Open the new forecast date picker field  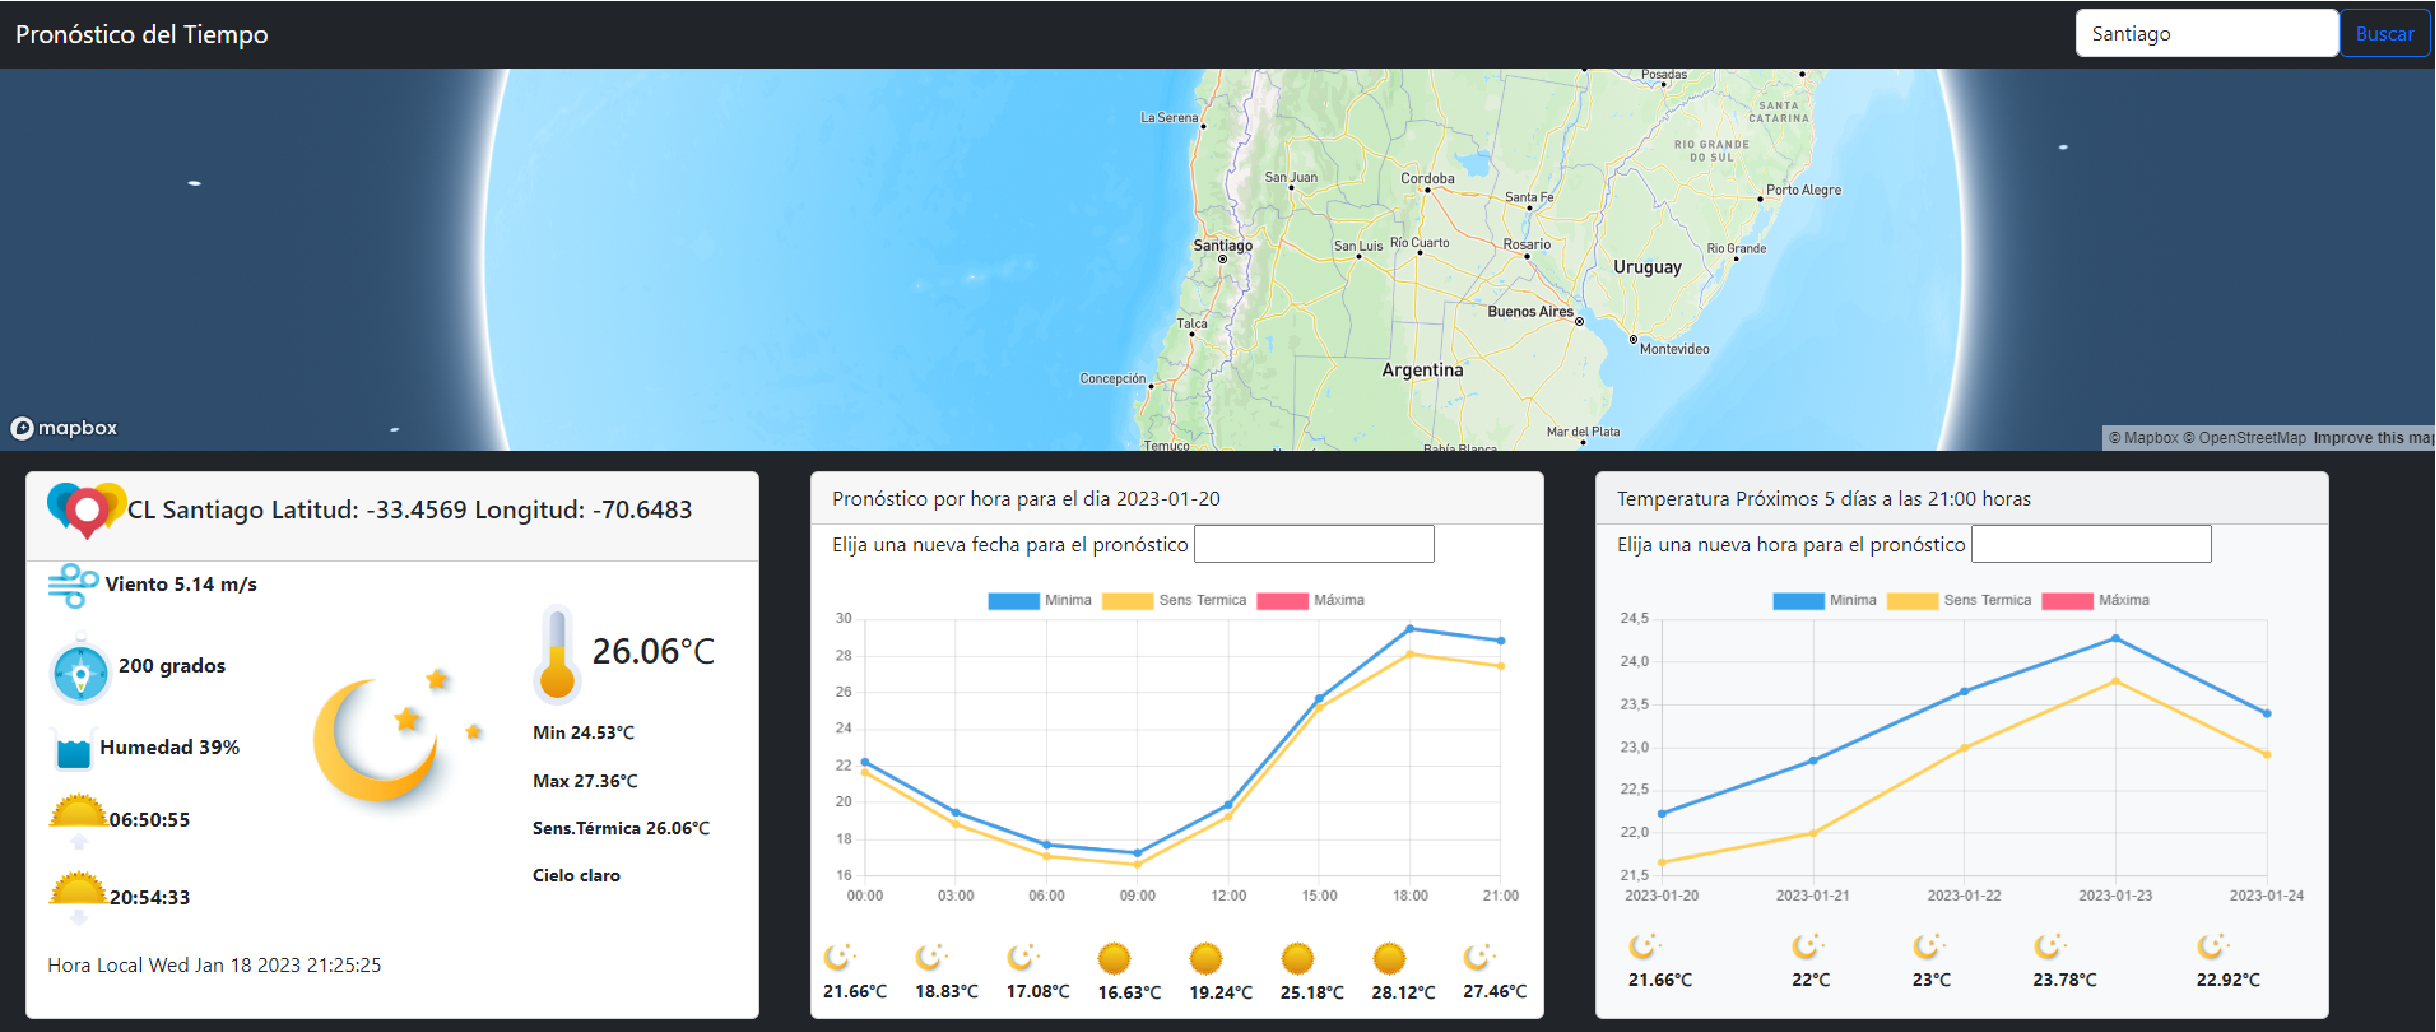1314,544
